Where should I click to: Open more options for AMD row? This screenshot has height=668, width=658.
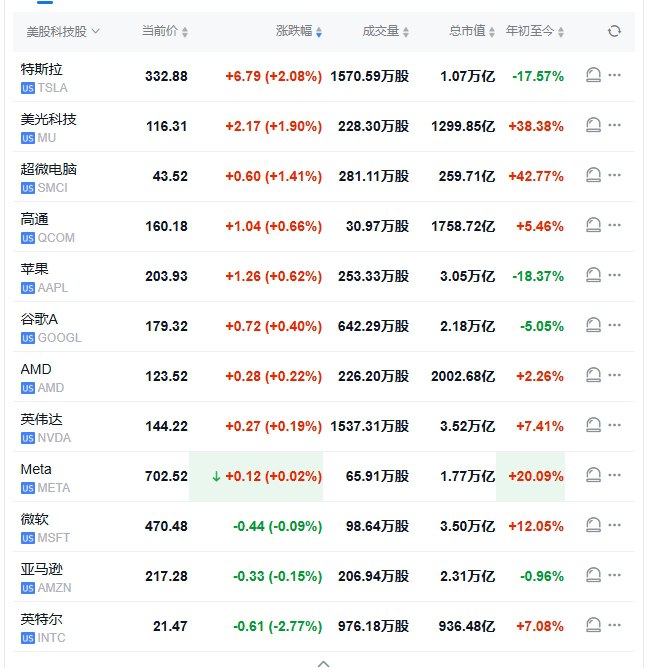click(614, 375)
